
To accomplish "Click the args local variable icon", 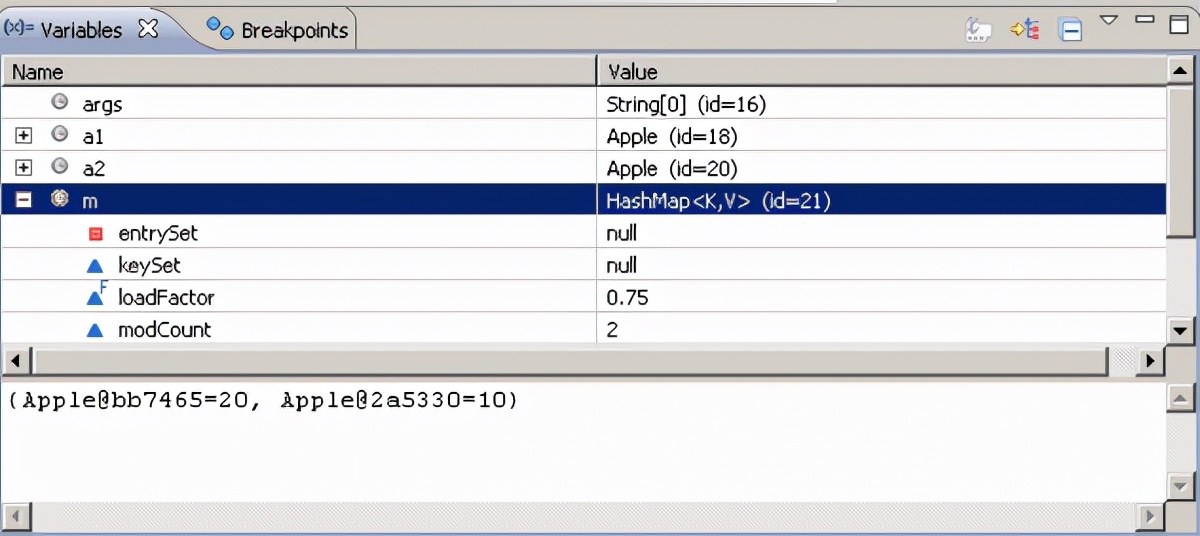I will coord(60,102).
